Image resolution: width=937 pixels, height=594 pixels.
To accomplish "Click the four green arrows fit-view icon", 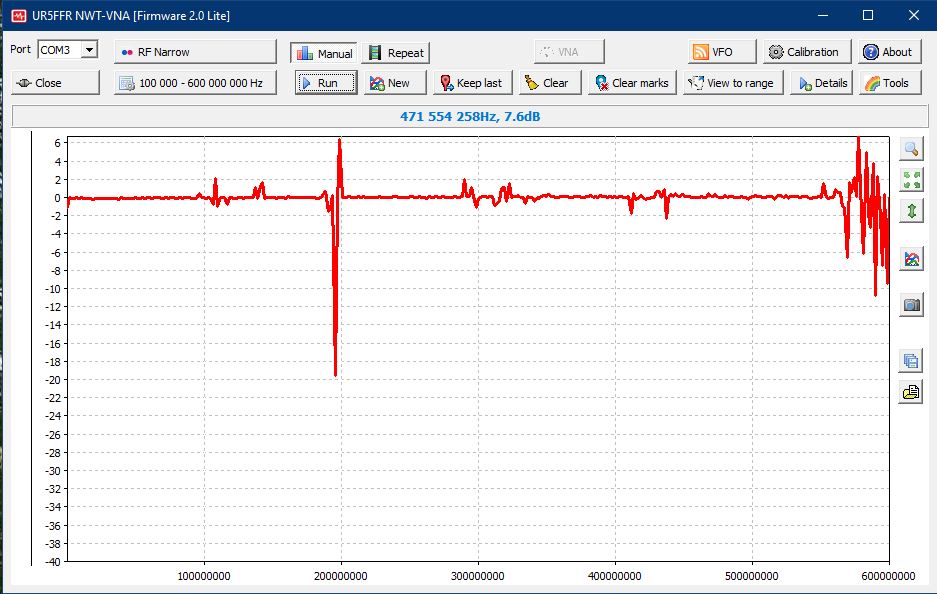I will 911,180.
